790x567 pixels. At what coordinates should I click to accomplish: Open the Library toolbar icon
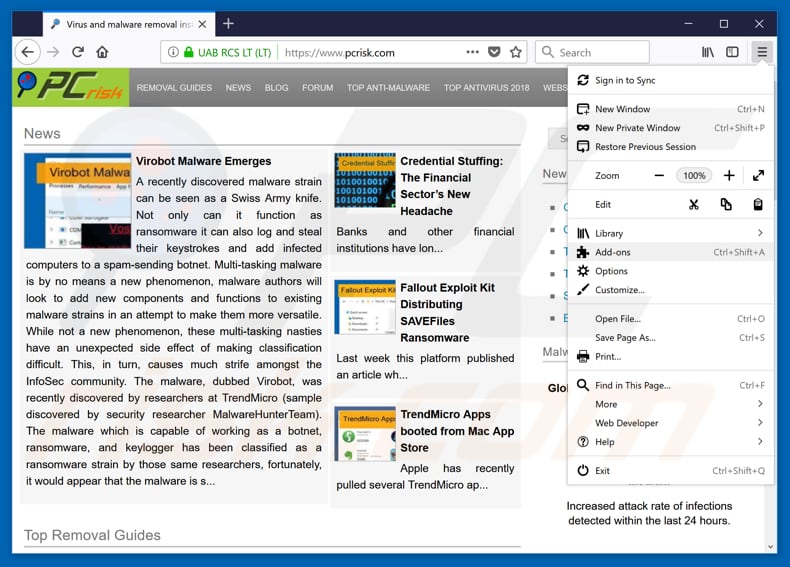pos(708,52)
